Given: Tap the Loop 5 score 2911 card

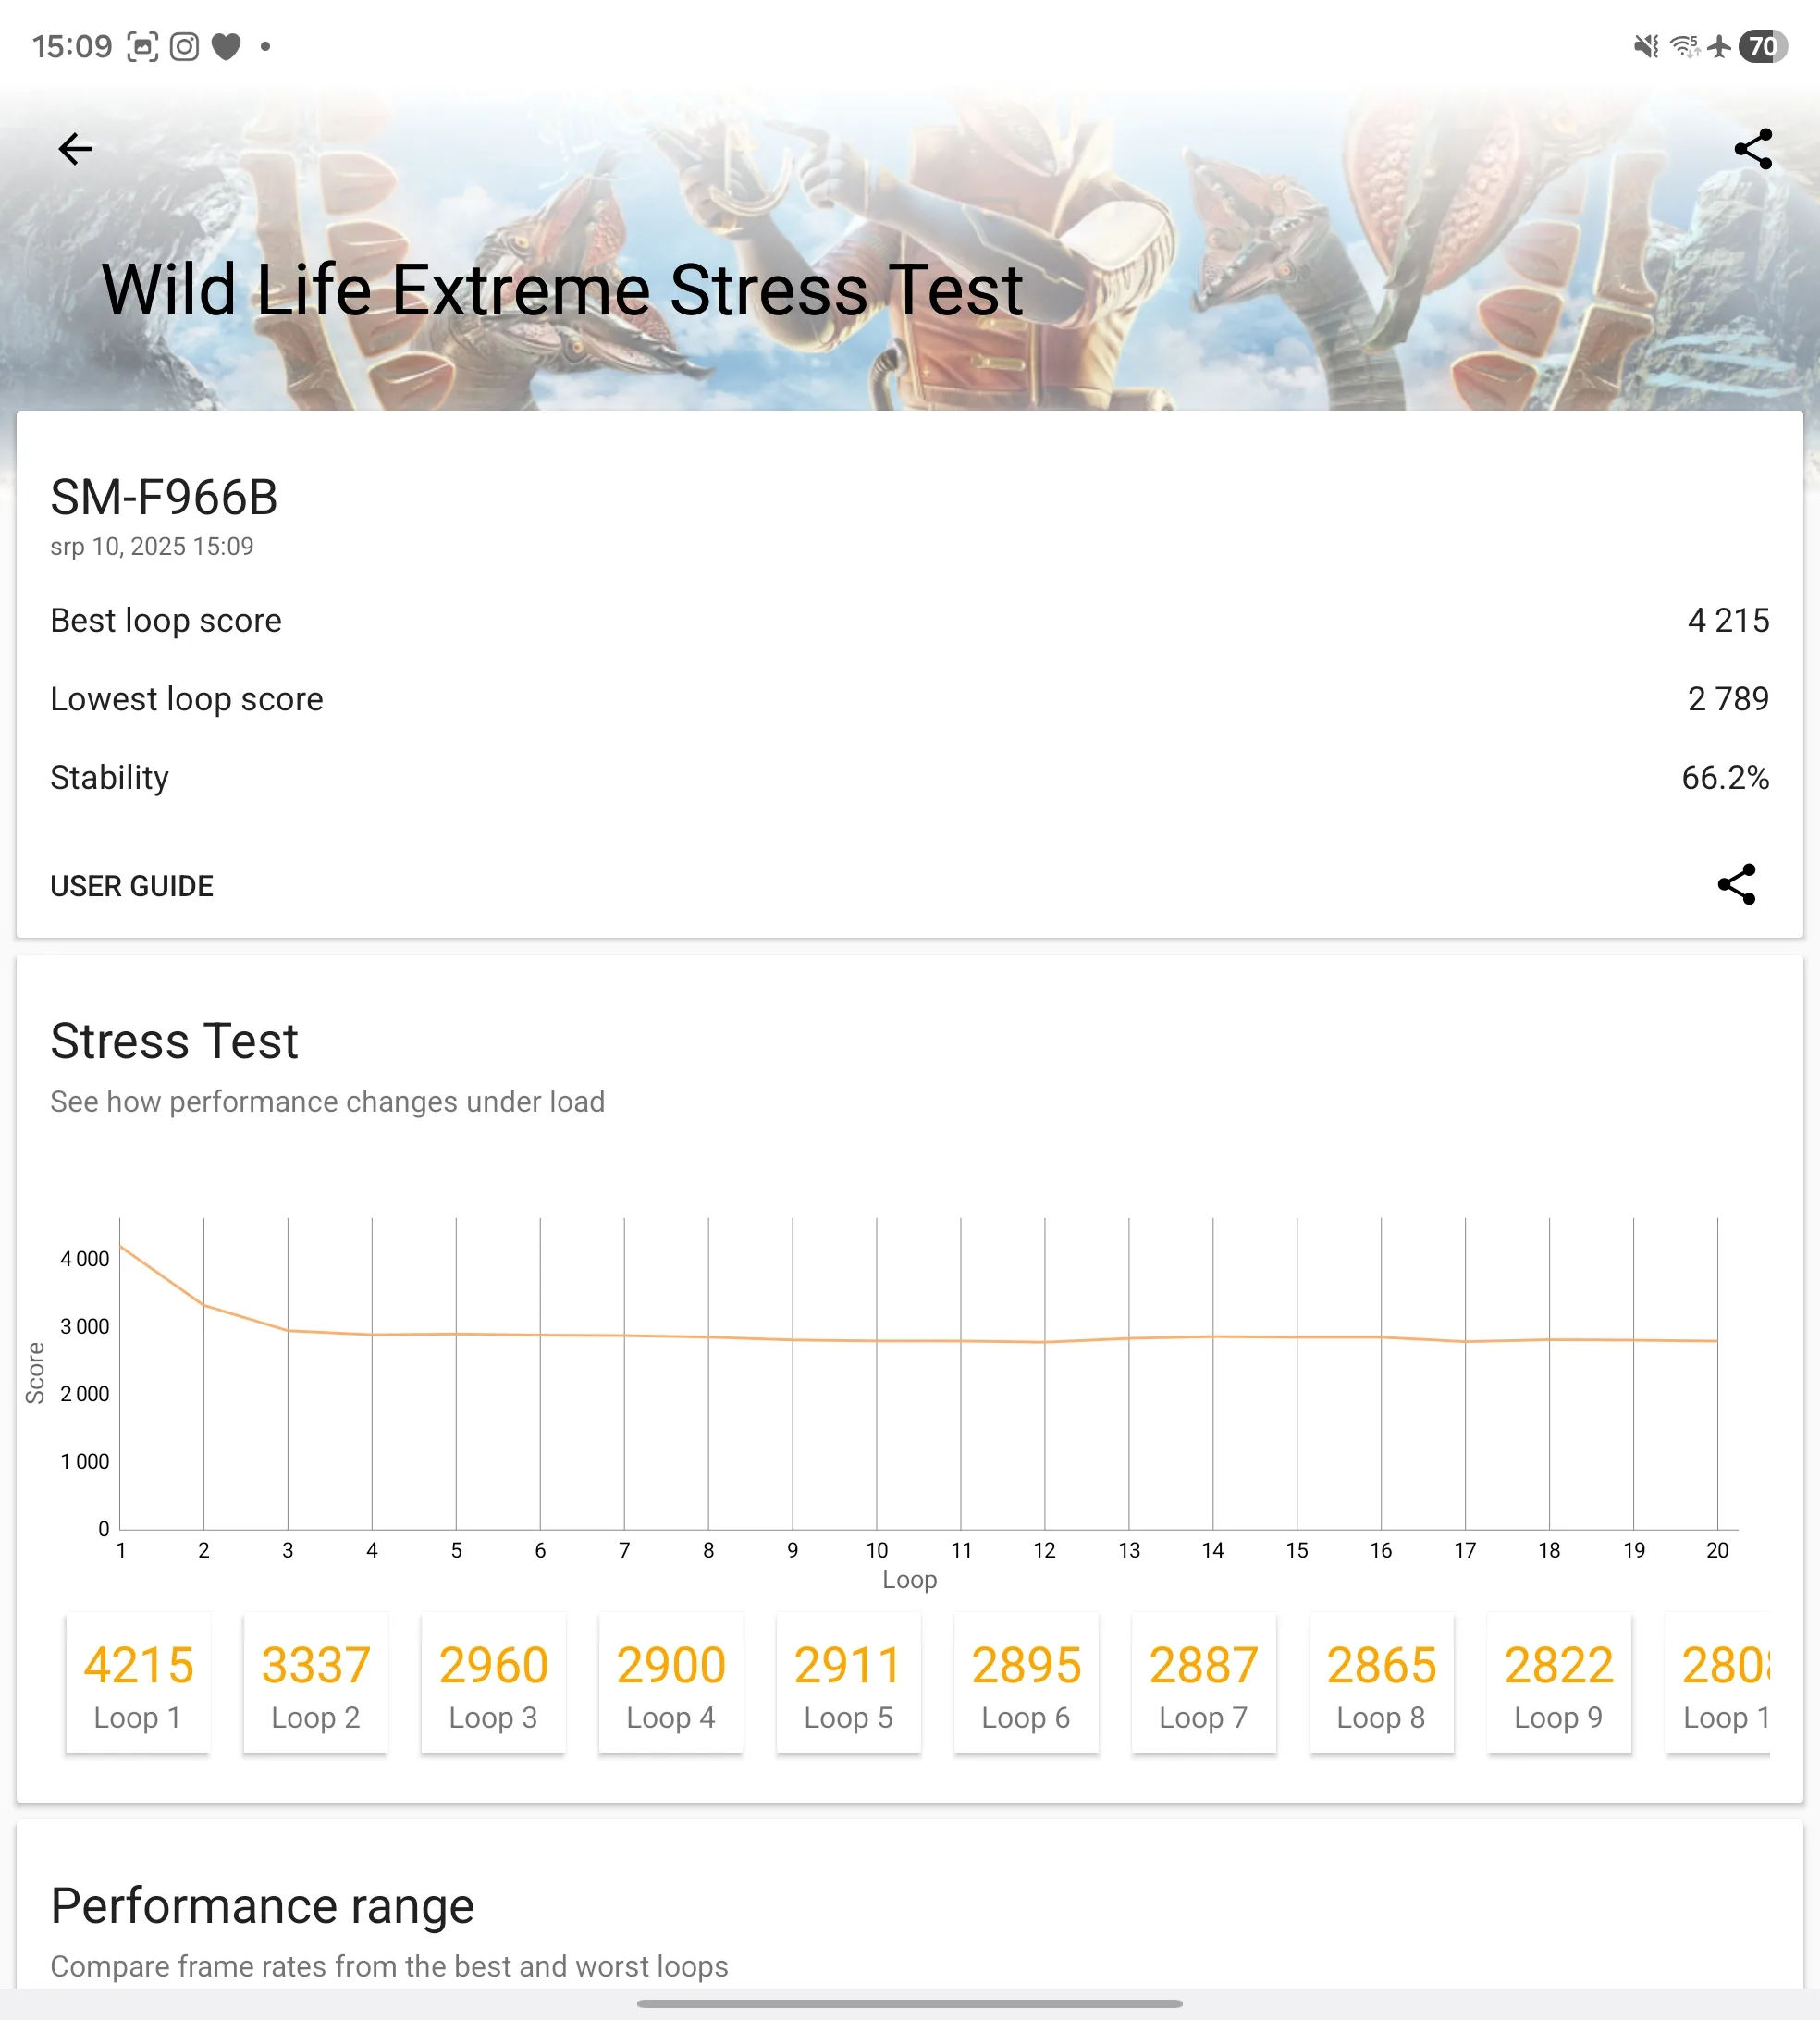Looking at the screenshot, I should tap(848, 1684).
